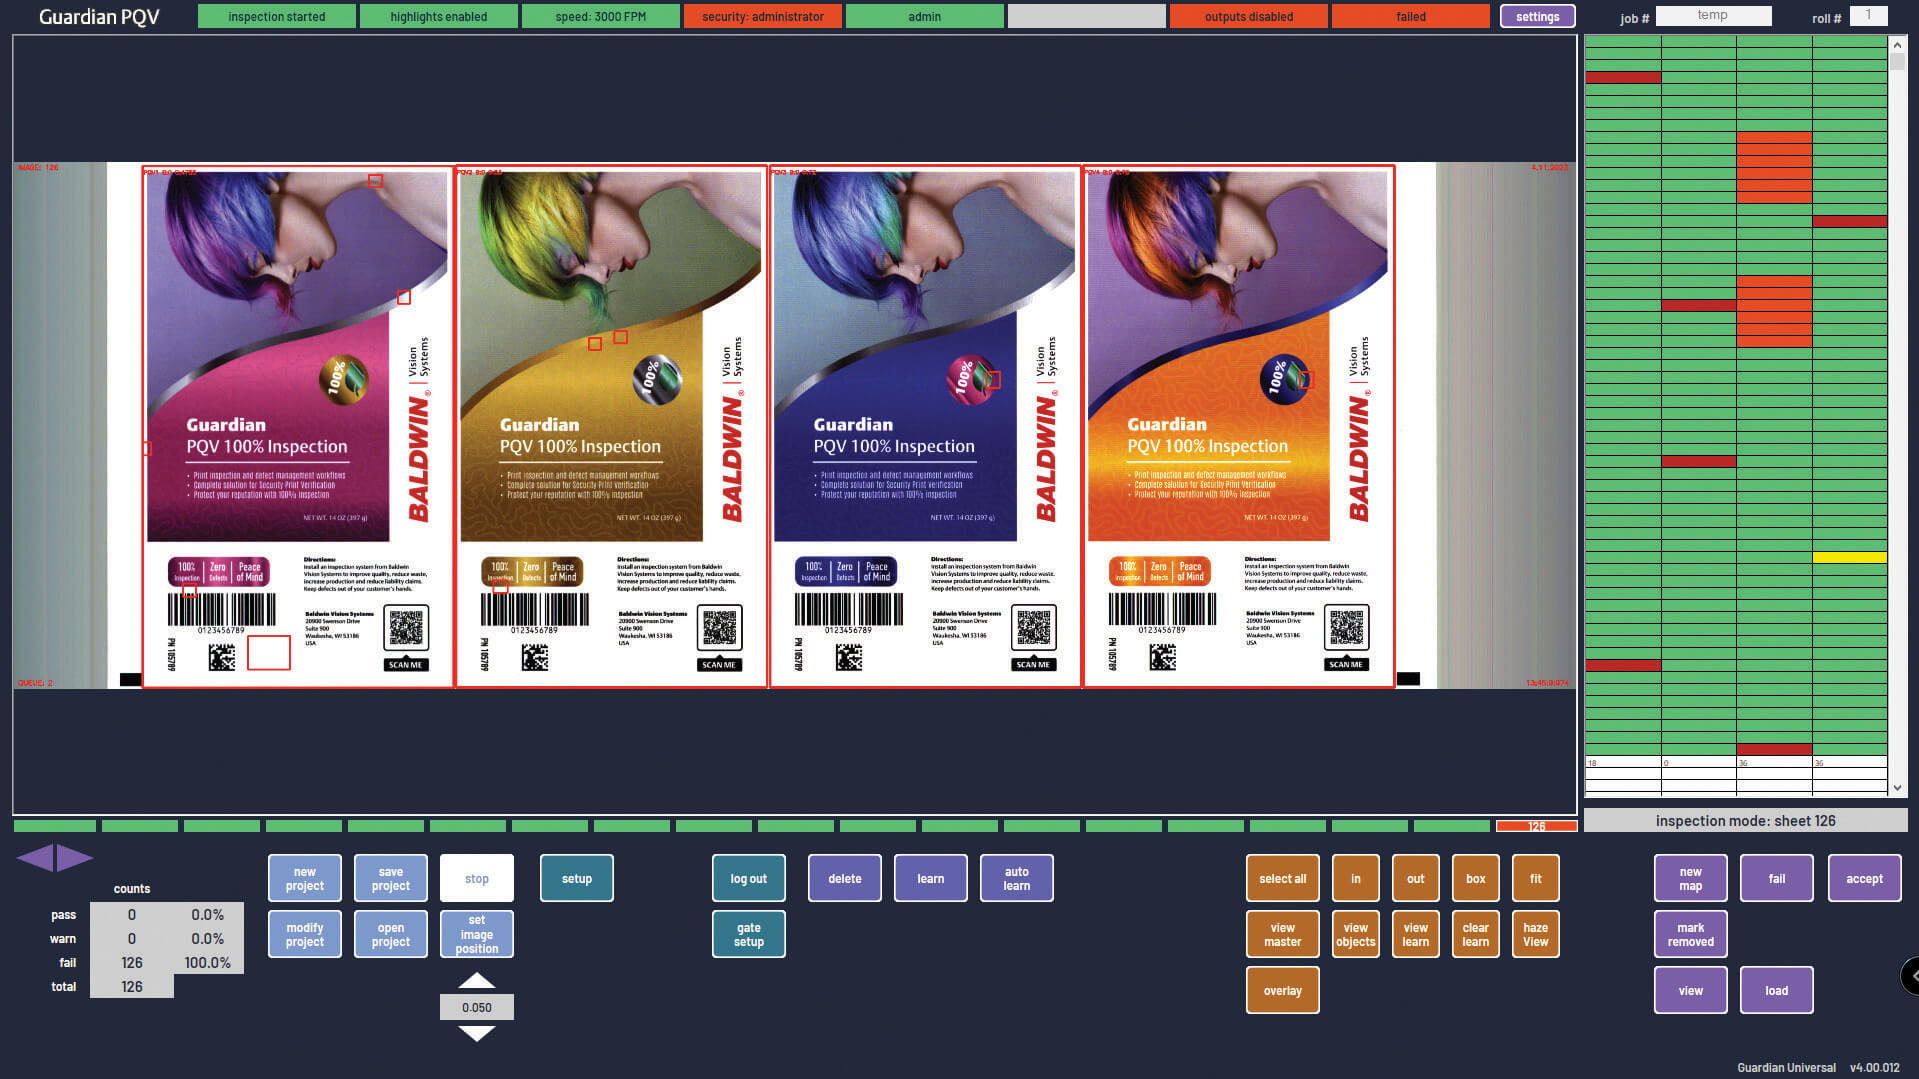Image resolution: width=1919 pixels, height=1079 pixels.
Task: Click the view learn button
Action: (x=1416, y=934)
